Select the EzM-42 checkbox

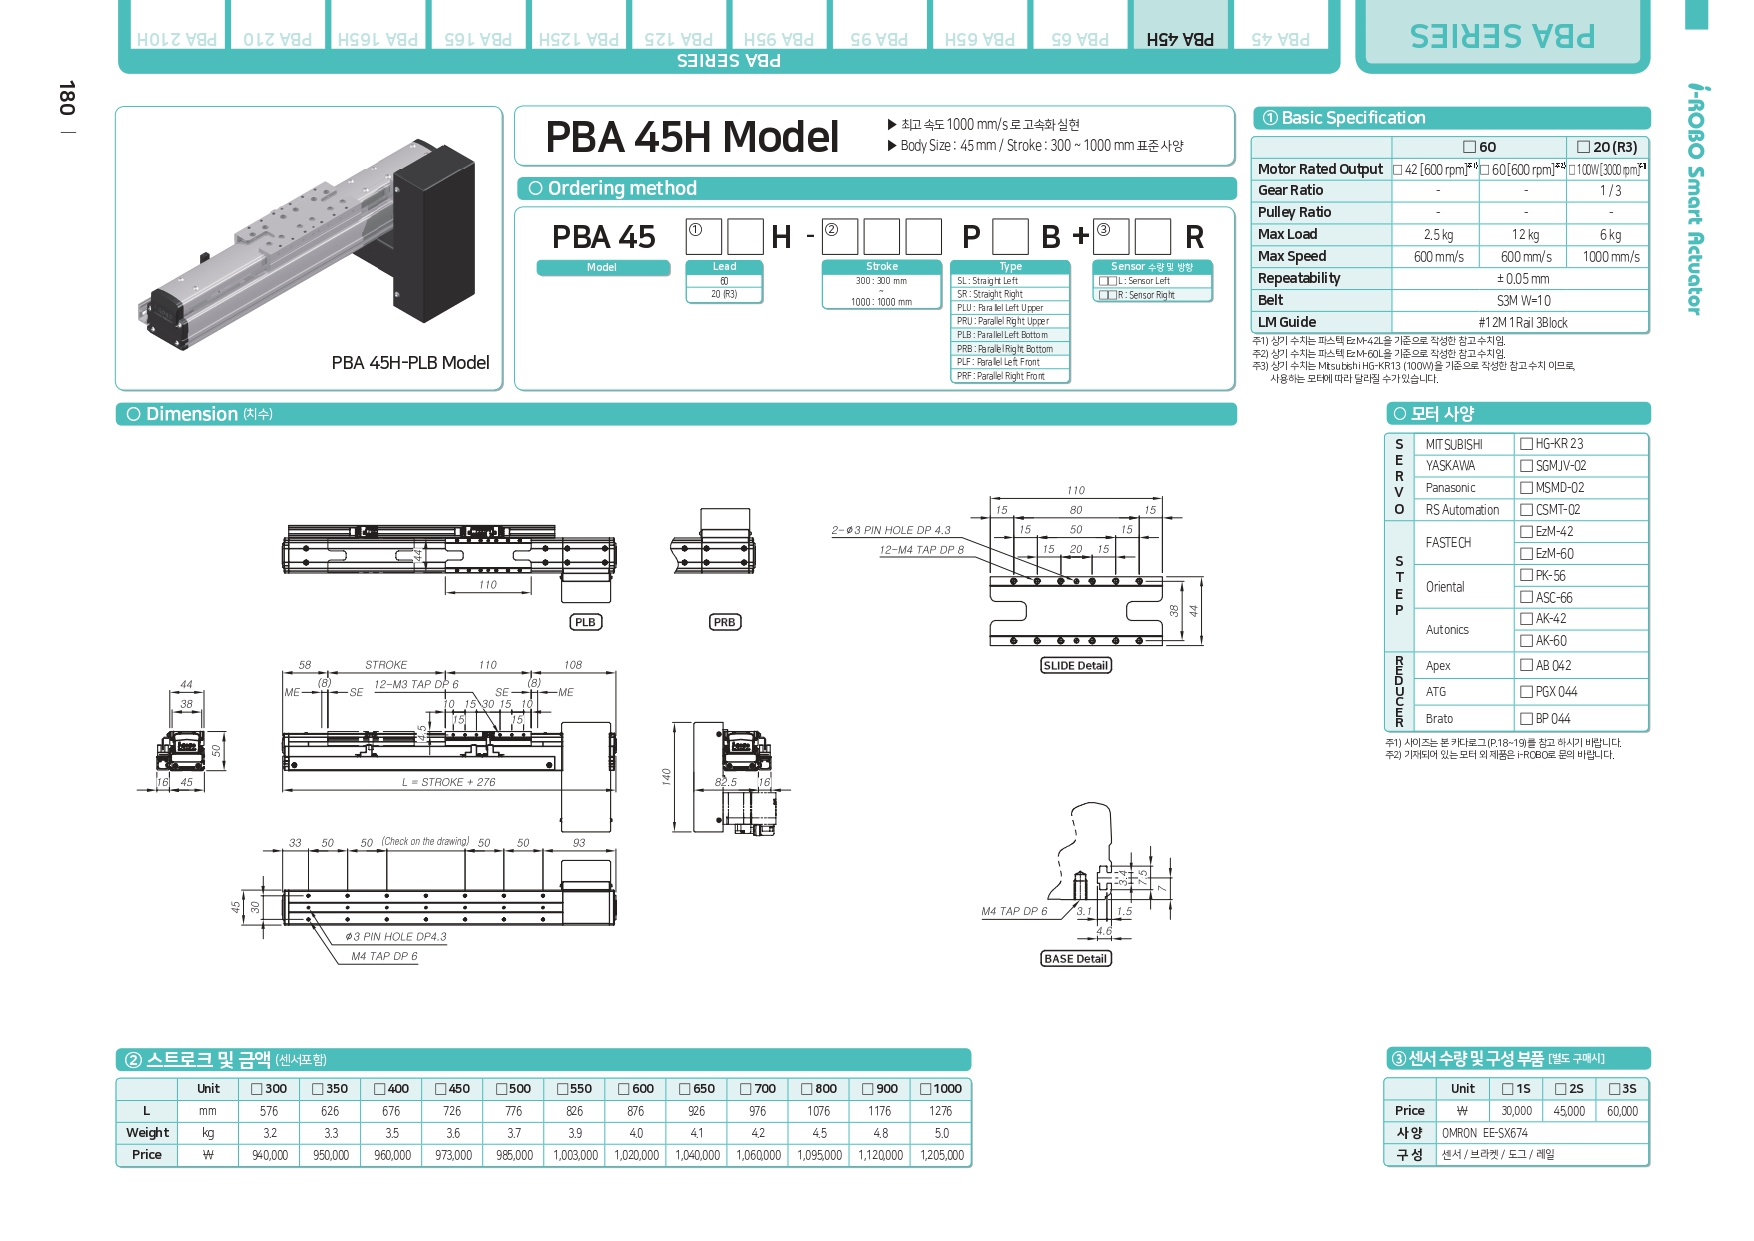point(1526,532)
